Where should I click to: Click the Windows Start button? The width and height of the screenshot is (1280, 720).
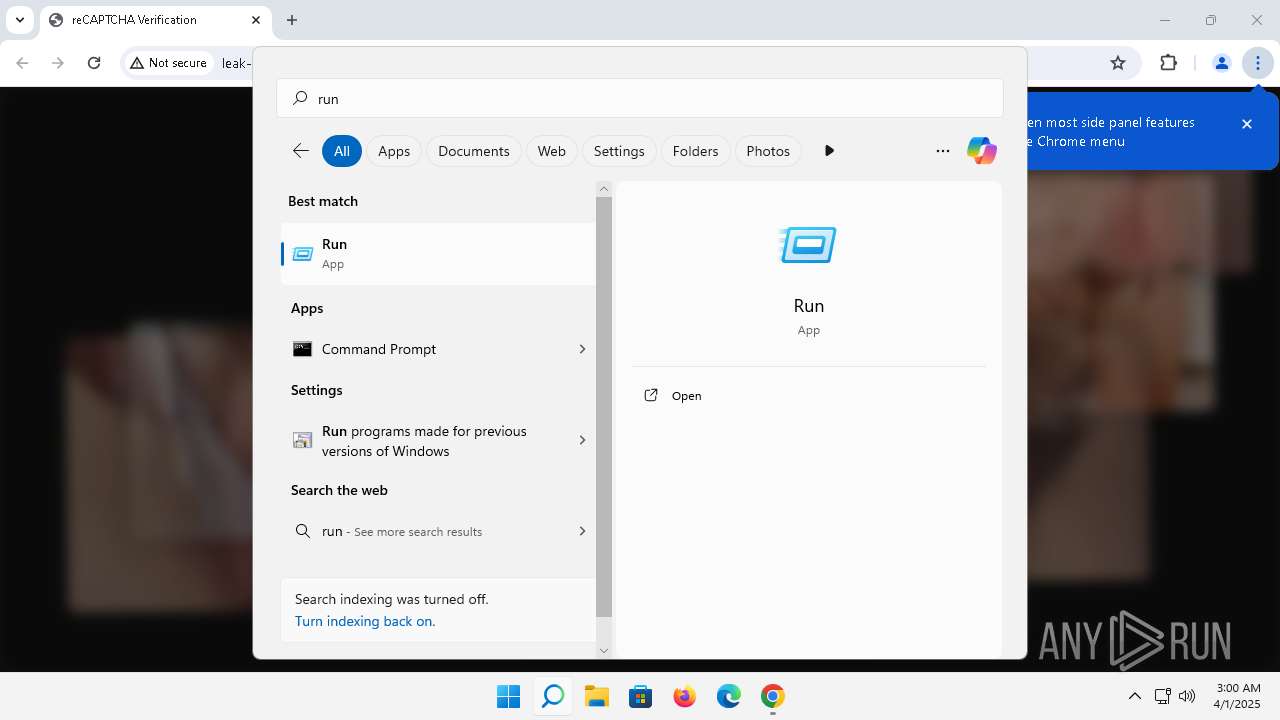click(508, 696)
